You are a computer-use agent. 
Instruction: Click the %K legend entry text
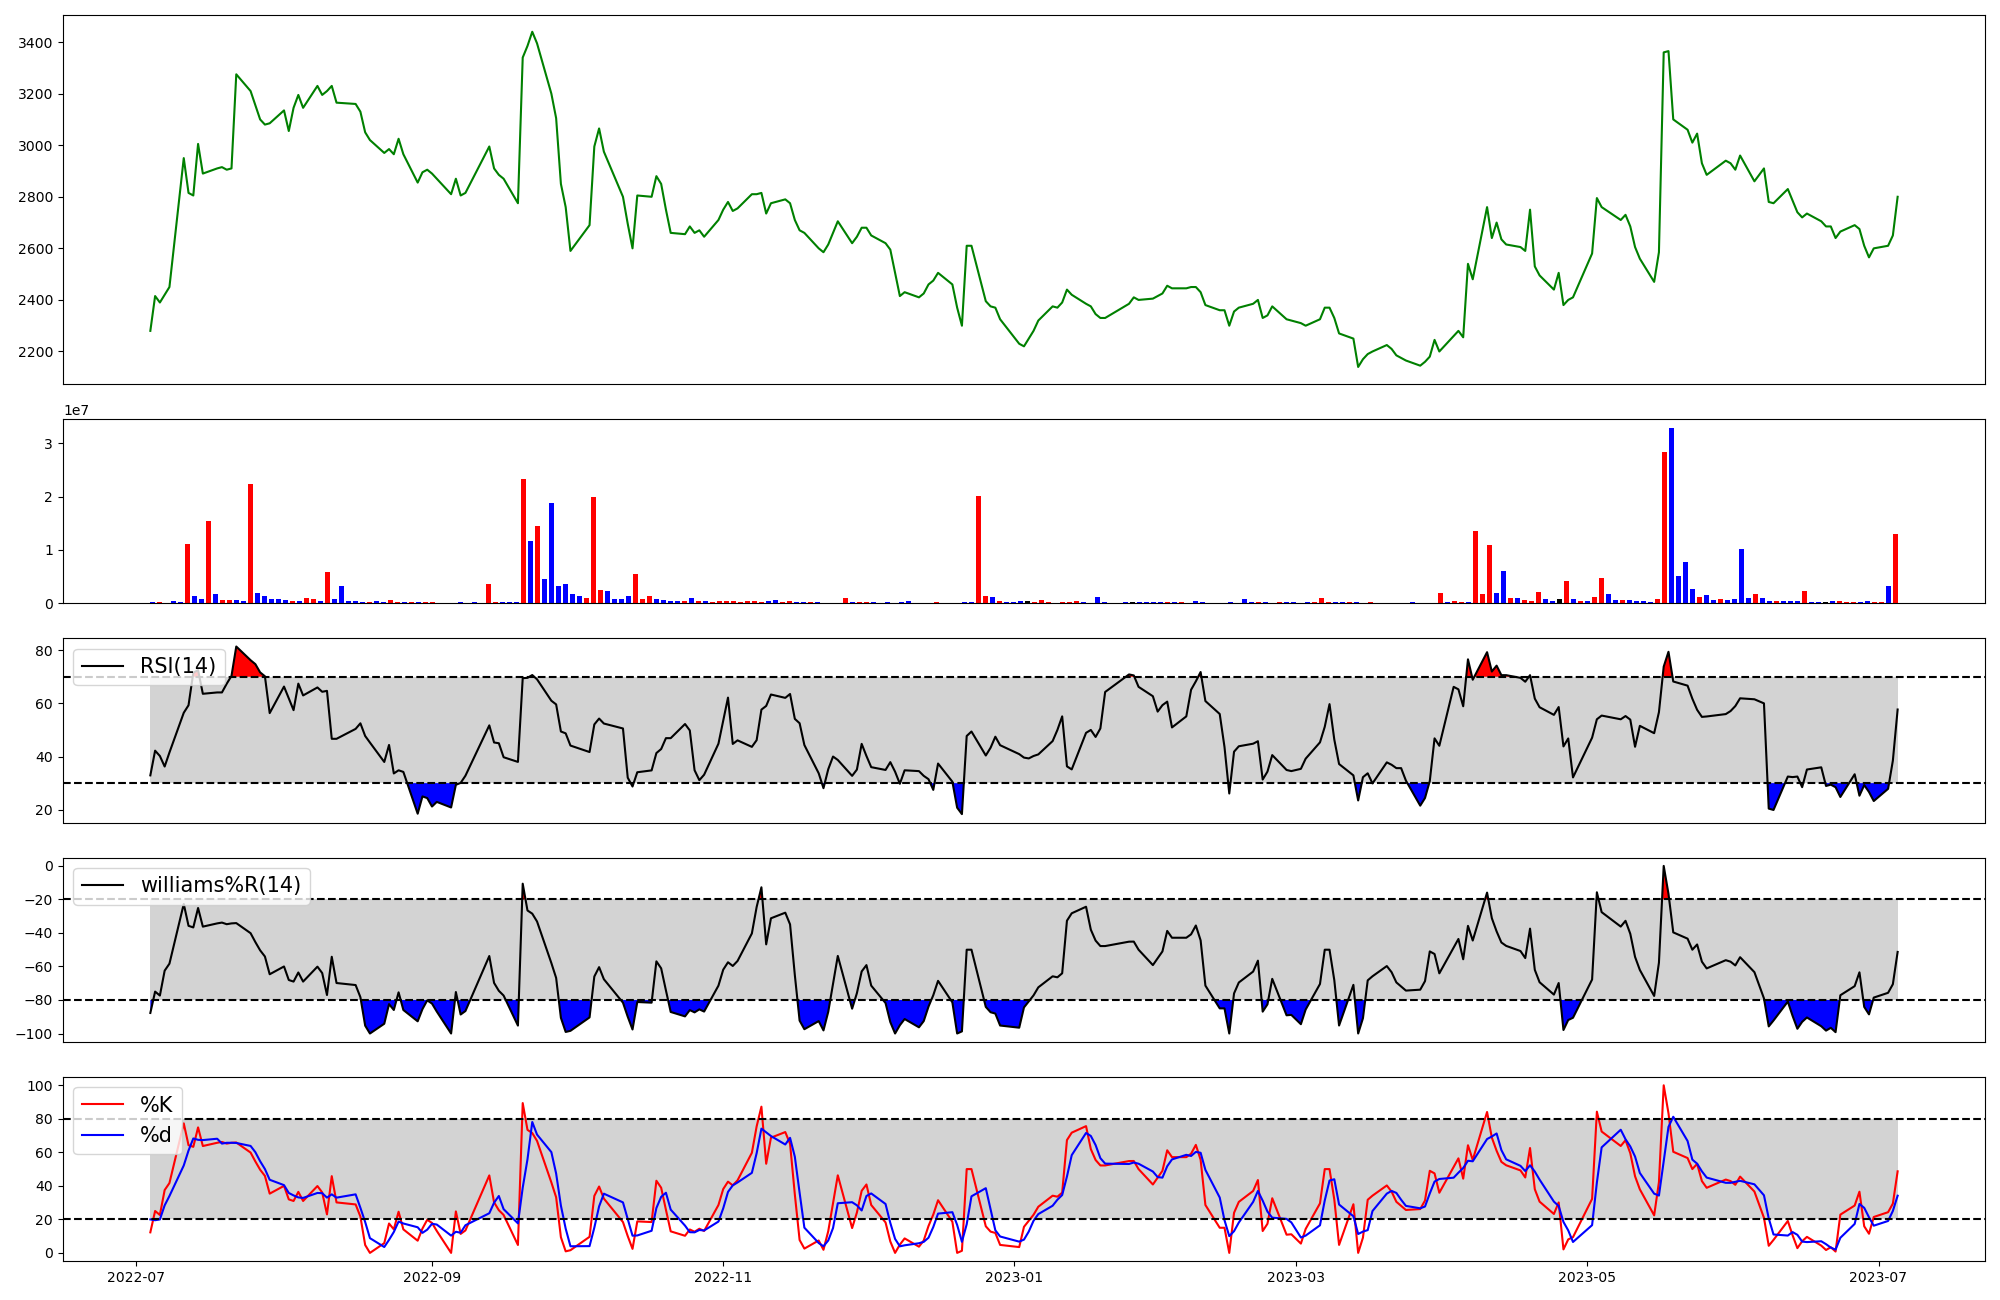156,1105
